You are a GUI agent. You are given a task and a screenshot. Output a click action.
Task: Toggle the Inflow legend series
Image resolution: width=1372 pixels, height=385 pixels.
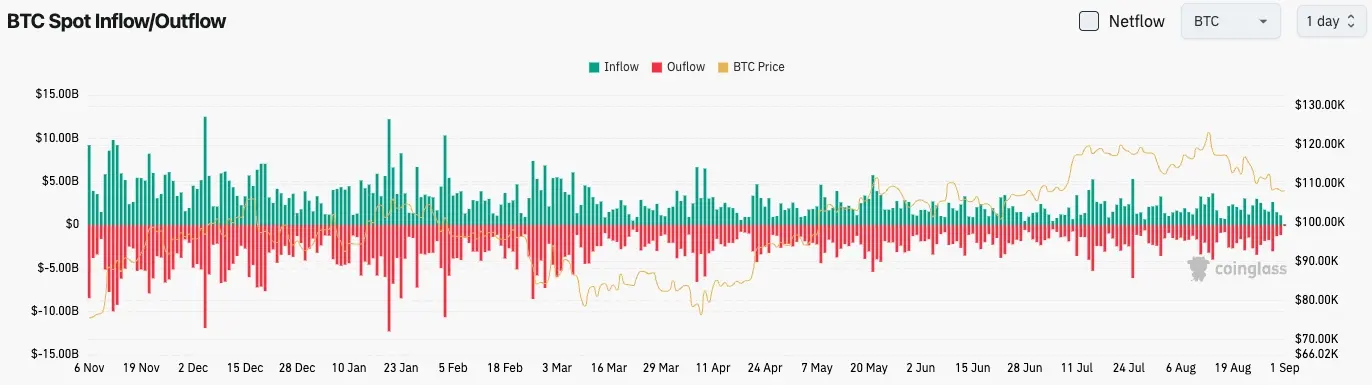pyautogui.click(x=614, y=67)
